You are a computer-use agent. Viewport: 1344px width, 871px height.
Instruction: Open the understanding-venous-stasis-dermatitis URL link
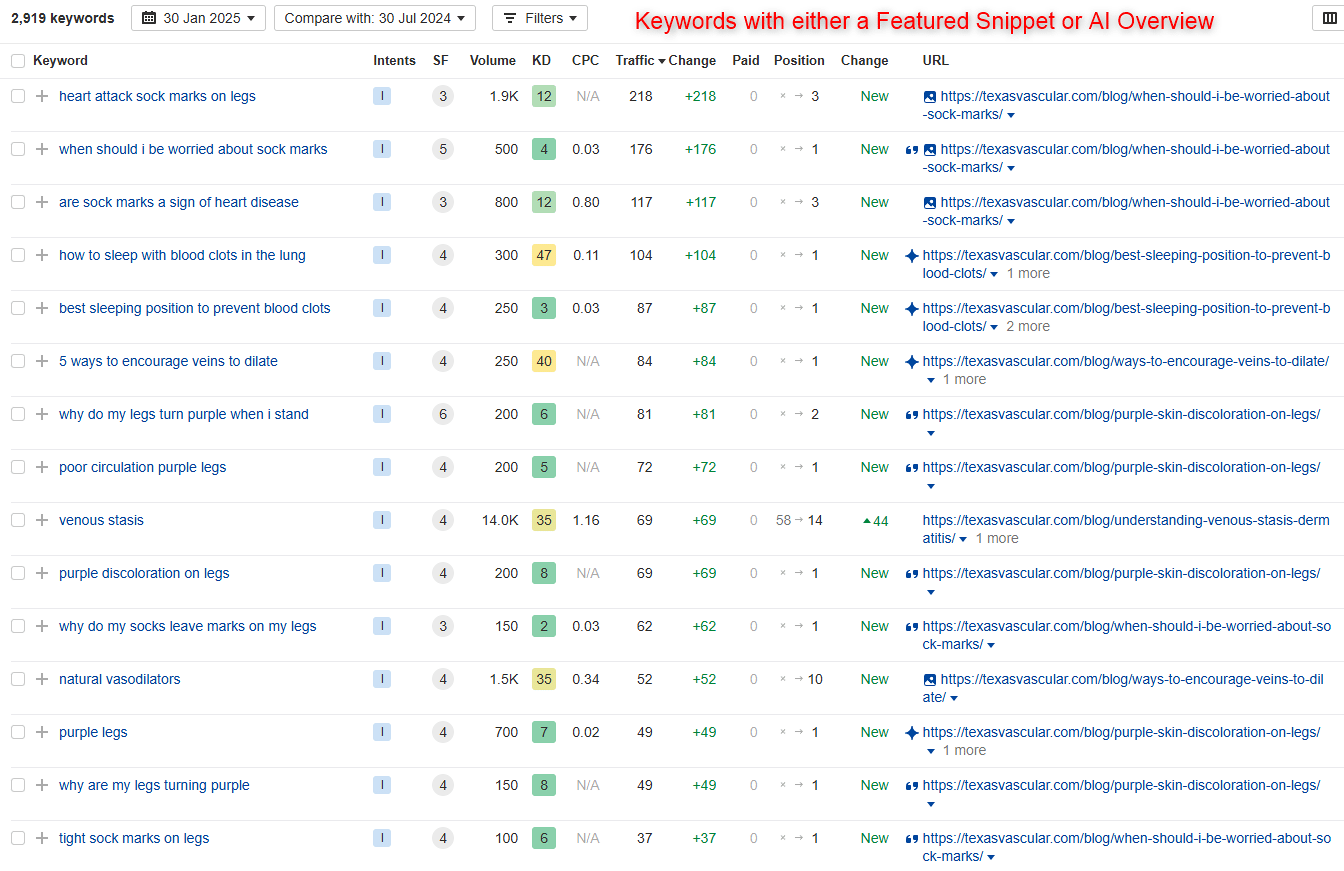coord(1126,521)
